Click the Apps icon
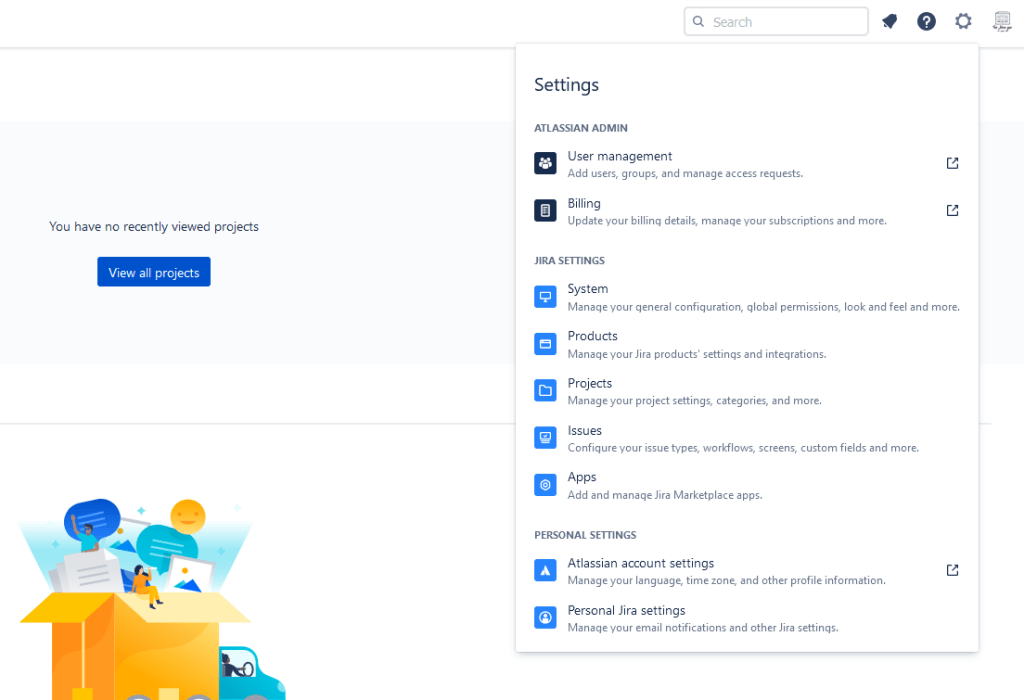This screenshot has width=1024, height=700. pos(545,485)
